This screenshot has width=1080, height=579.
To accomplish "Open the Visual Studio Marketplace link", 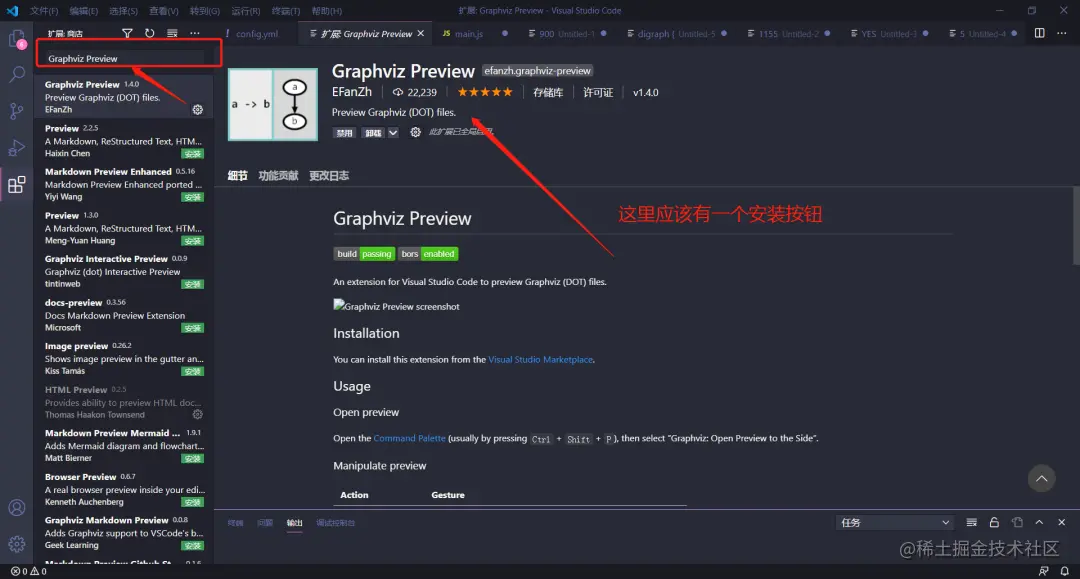I will [x=540, y=359].
